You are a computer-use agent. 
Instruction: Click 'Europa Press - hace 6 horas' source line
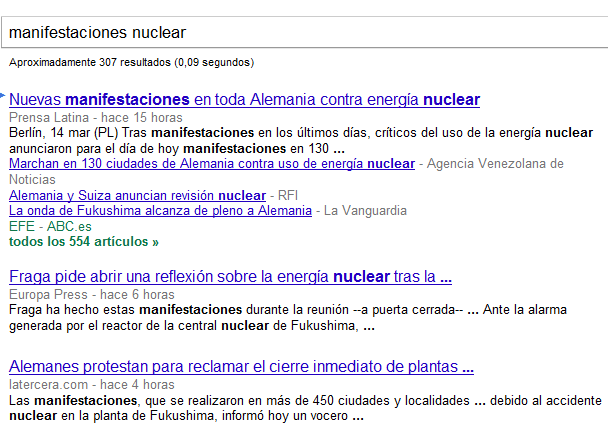92,295
